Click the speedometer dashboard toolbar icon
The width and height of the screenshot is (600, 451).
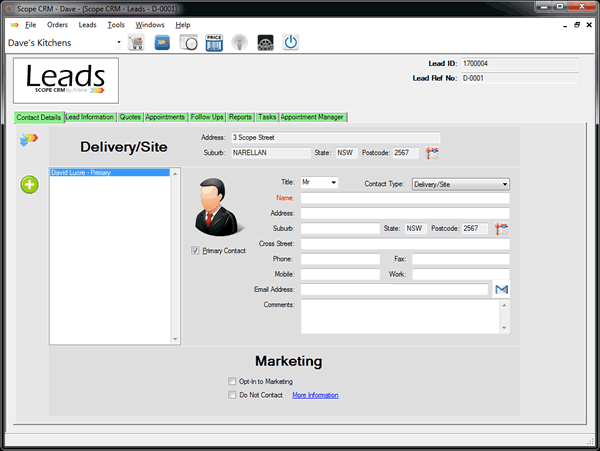[265, 43]
